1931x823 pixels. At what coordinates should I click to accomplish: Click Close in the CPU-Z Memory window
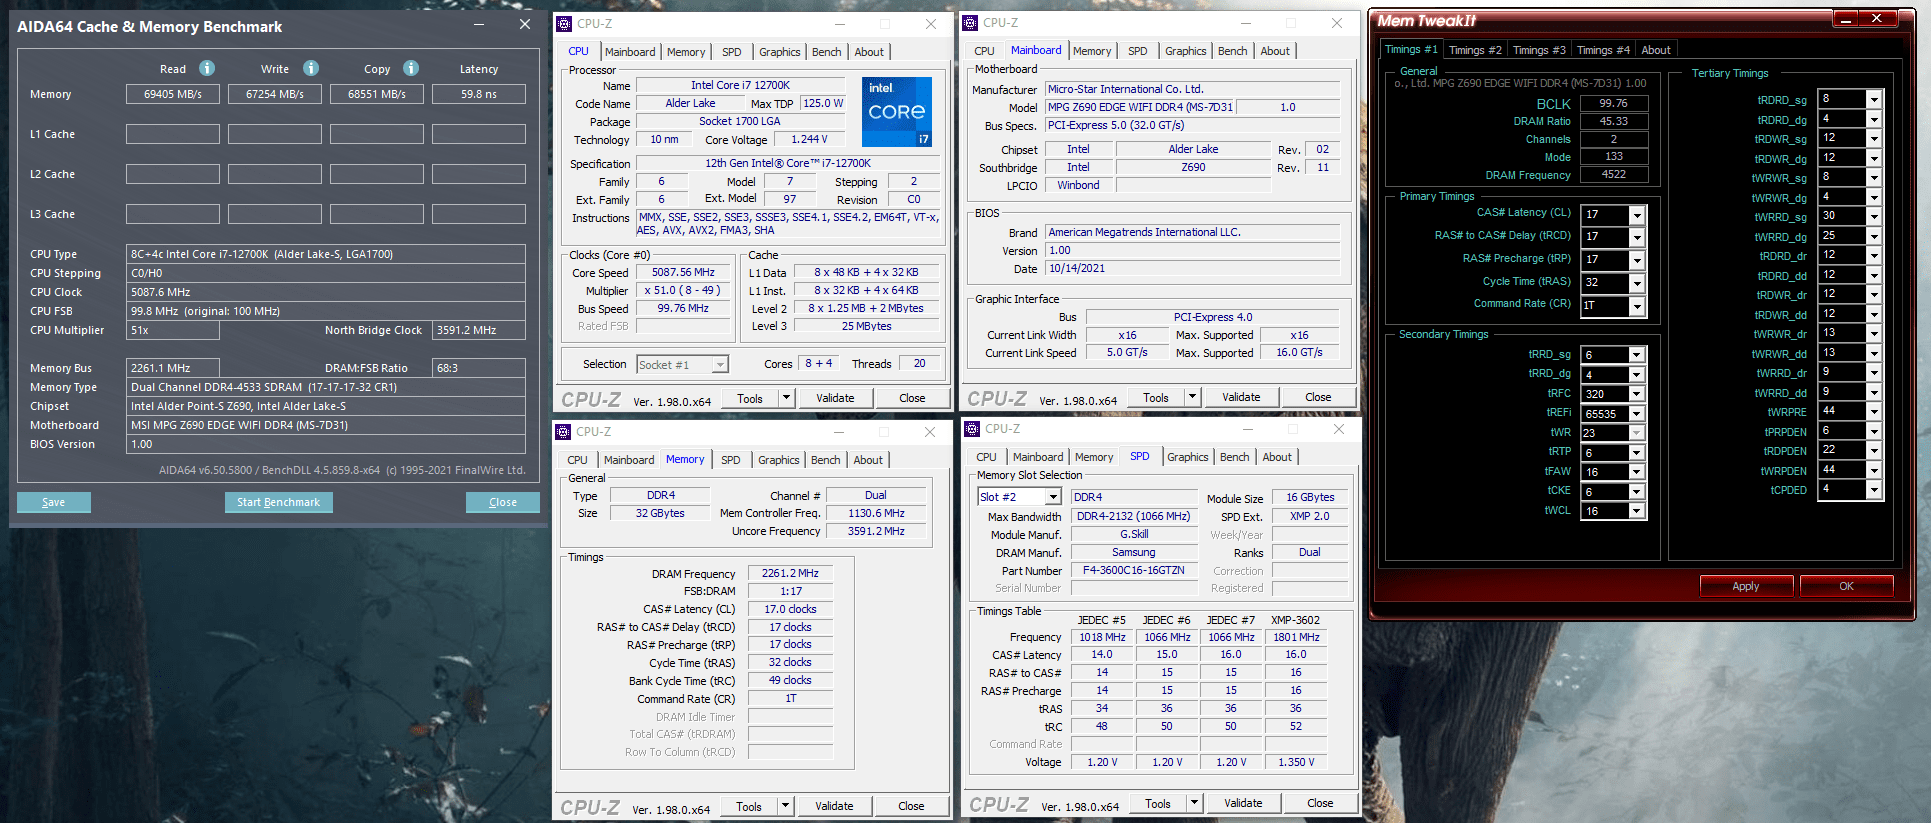point(911,806)
